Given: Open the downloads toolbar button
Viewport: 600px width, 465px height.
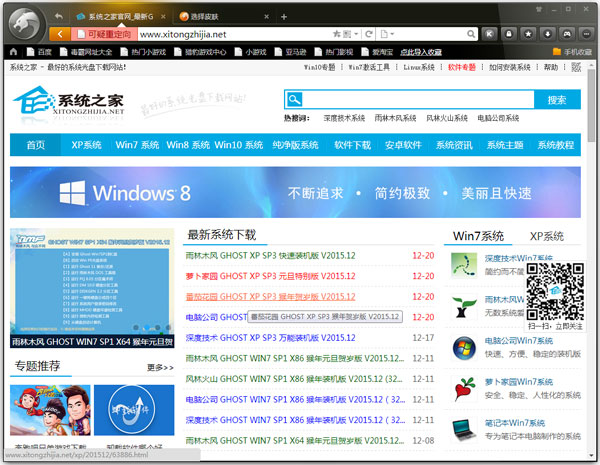Looking at the screenshot, I should pos(548,34).
